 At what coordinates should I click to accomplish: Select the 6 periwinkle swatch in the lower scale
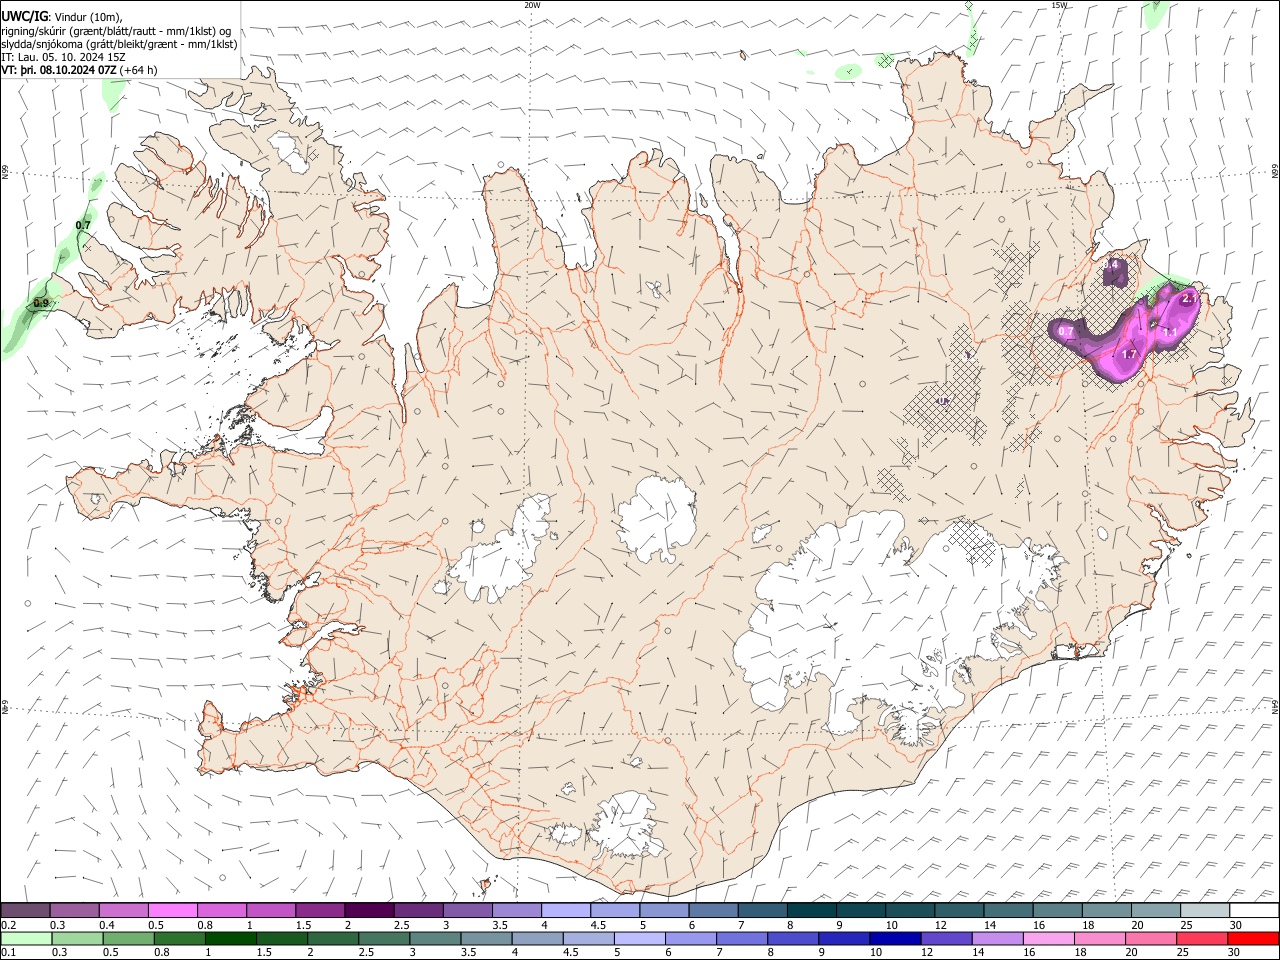click(x=690, y=938)
